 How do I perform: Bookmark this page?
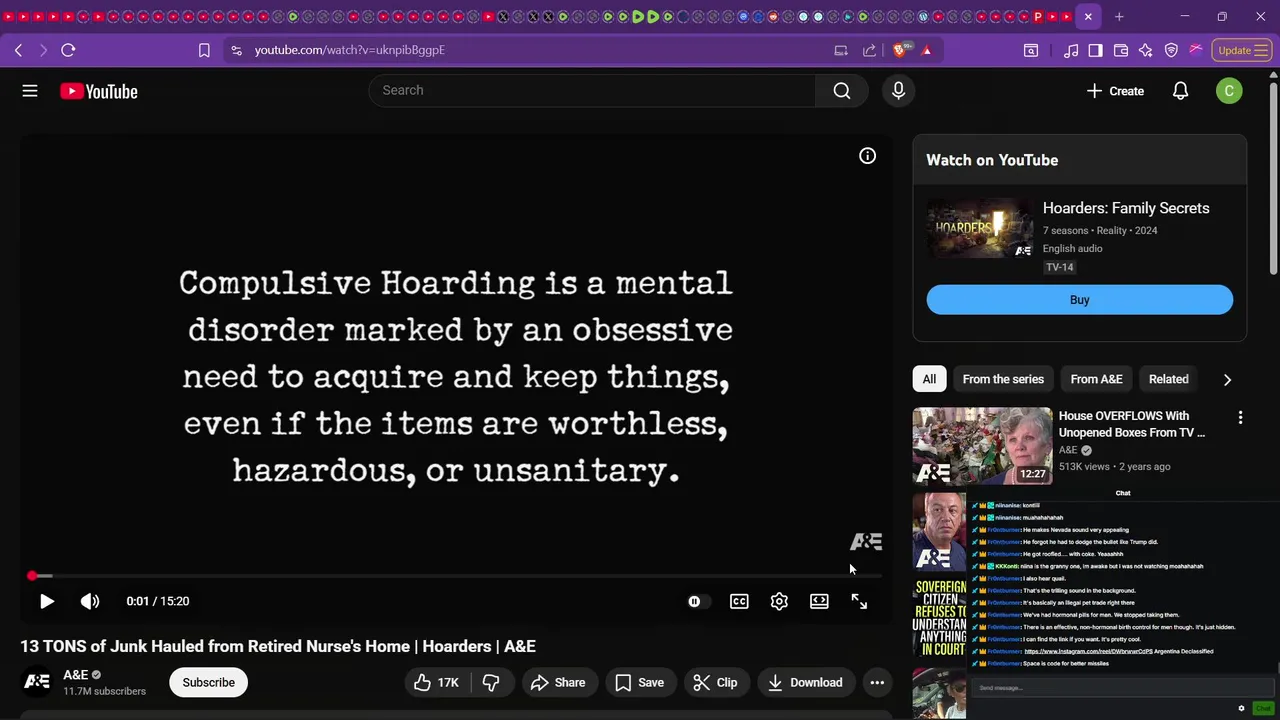coord(204,50)
